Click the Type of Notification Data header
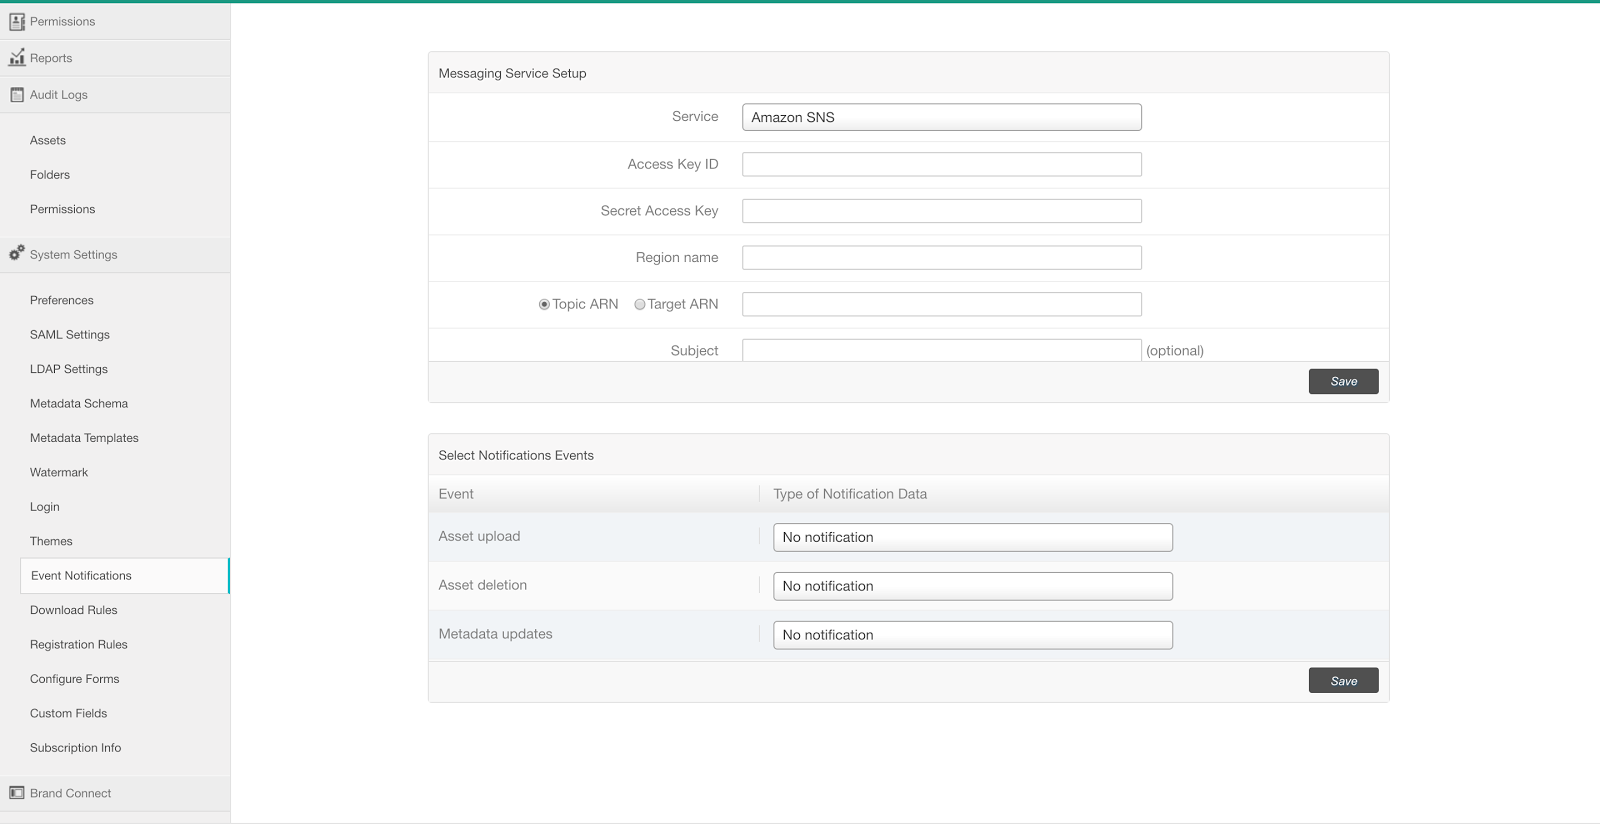Screen dimensions: 1600x824 click(850, 494)
